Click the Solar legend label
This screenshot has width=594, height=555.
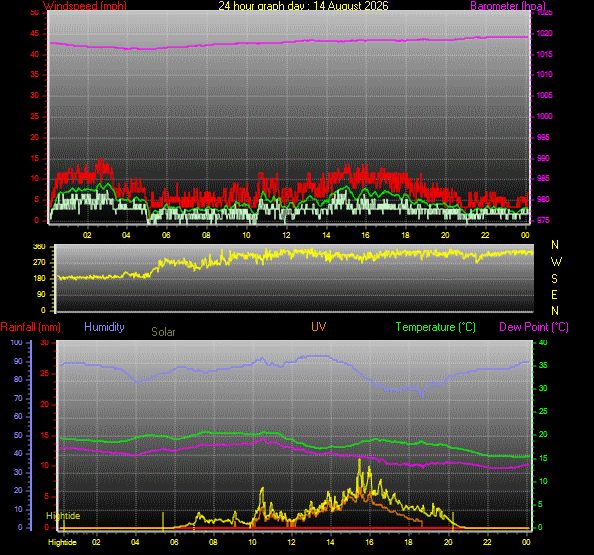pos(163,332)
